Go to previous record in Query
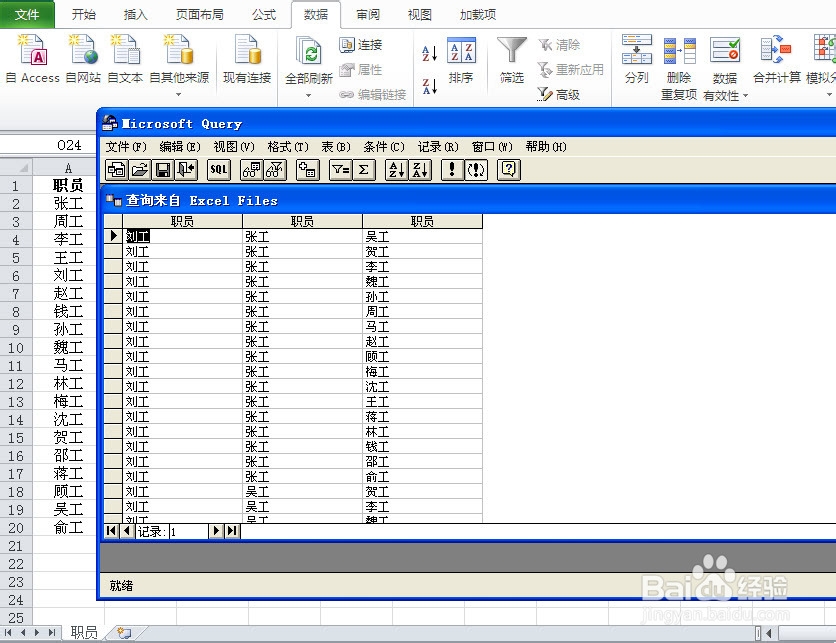 126,531
